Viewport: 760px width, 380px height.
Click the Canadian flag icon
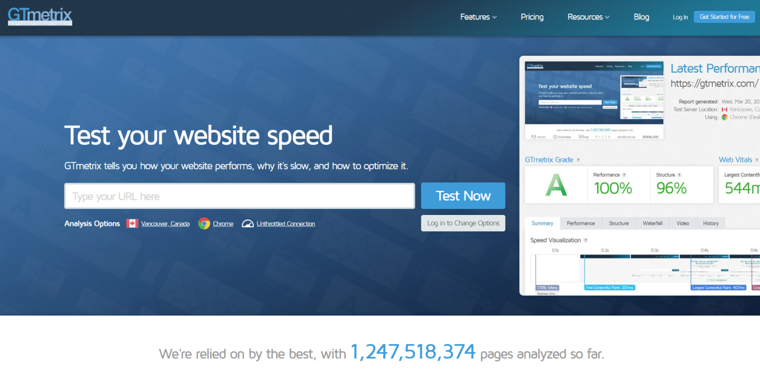[x=132, y=223]
